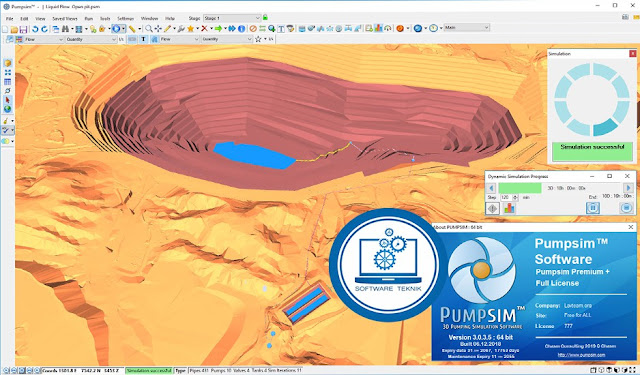The height and width of the screenshot is (375, 640).
Task: Step simulation backward with left arrow
Action: coord(491,188)
